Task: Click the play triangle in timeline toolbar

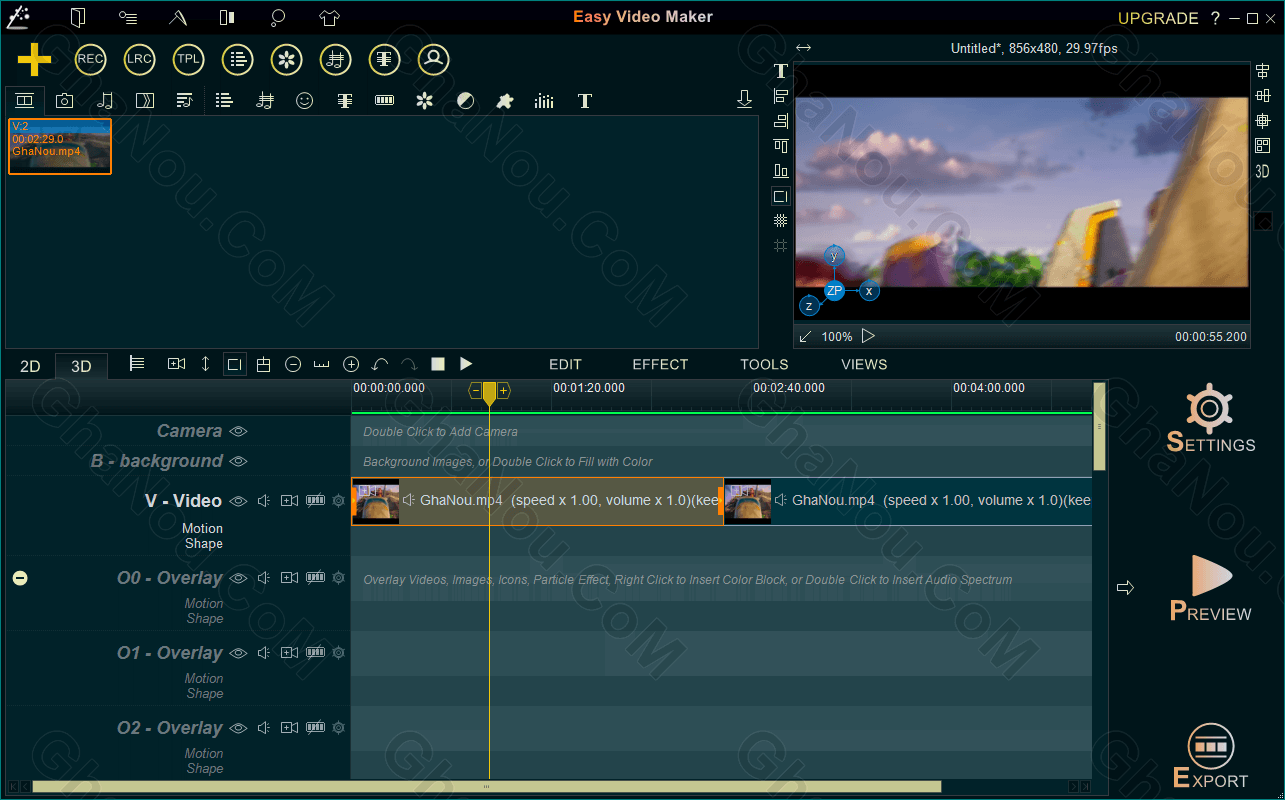Action: pos(466,364)
